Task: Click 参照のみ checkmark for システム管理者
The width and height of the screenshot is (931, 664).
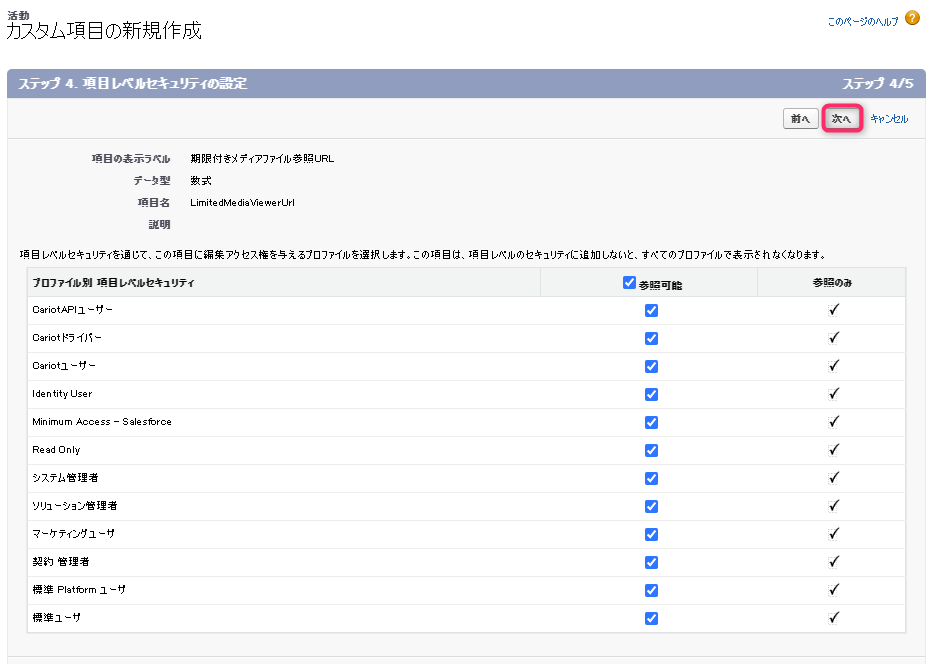Action: coord(834,478)
